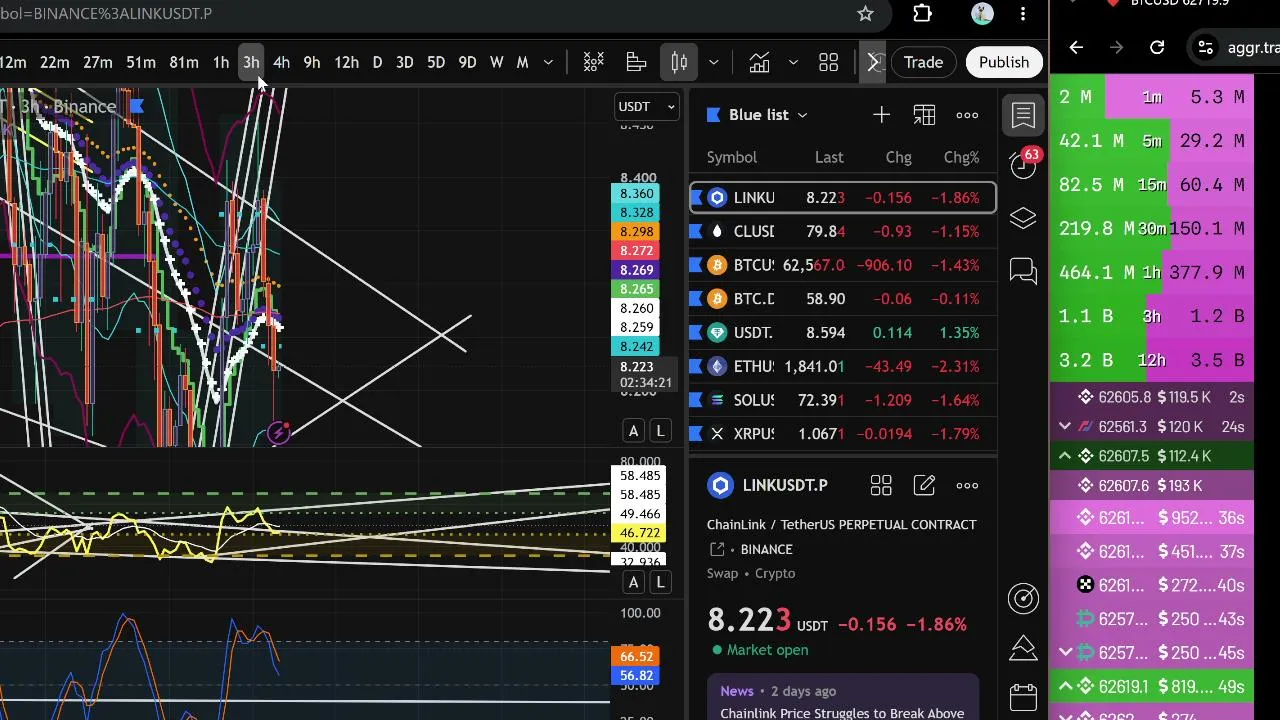Image resolution: width=1280 pixels, height=720 pixels.
Task: Open LINKUSDT.P details three-dot menu
Action: tap(967, 486)
